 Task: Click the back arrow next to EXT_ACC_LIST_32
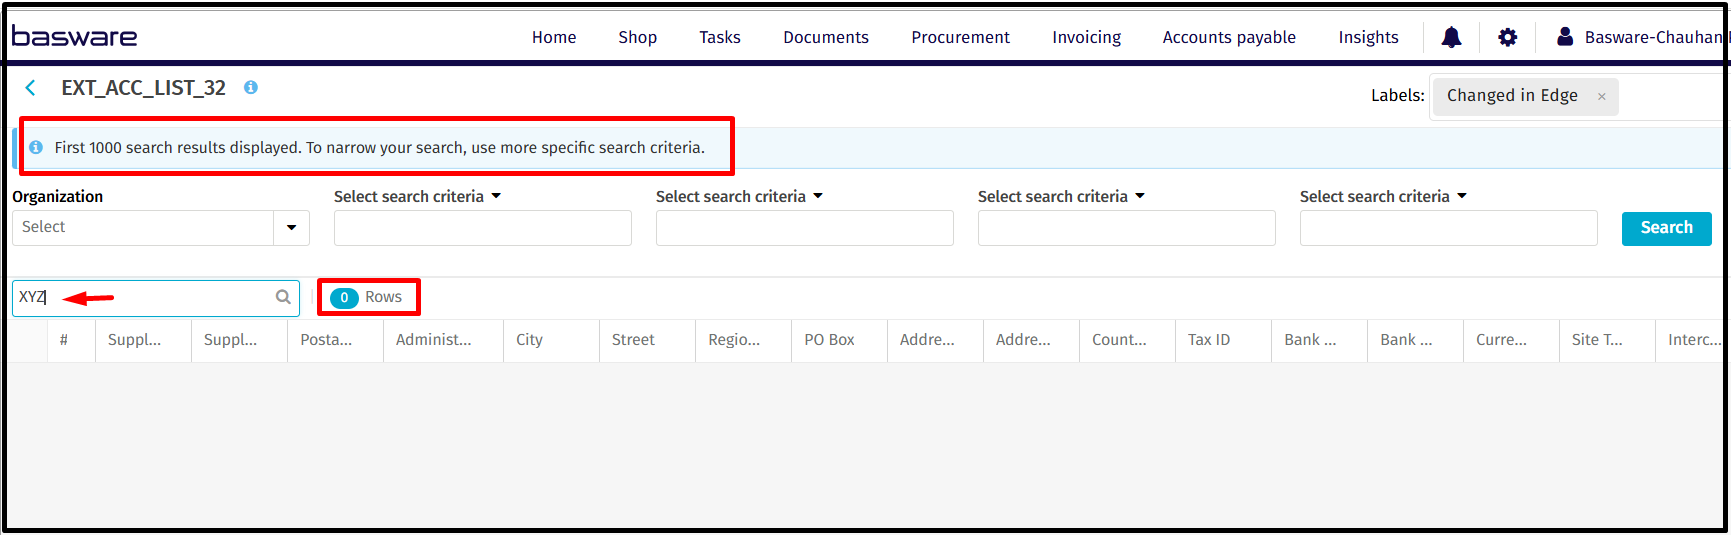click(31, 88)
